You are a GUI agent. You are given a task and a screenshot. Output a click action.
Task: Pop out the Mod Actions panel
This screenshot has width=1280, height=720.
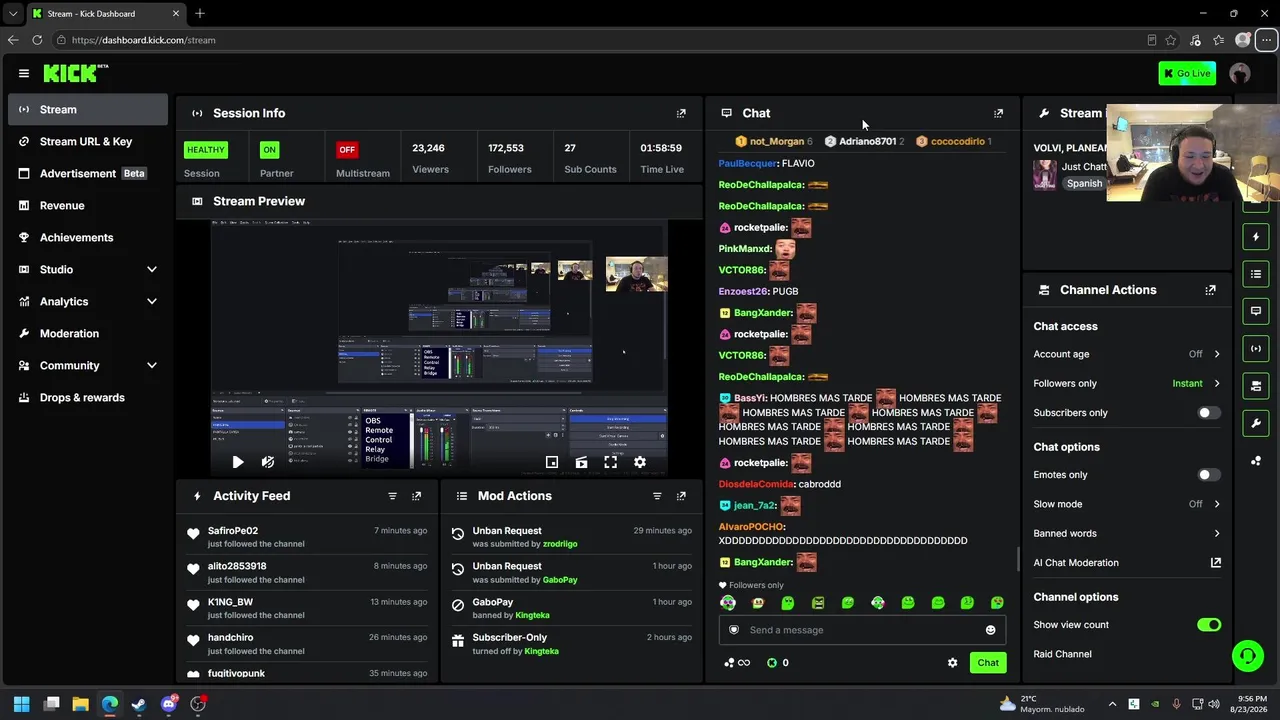pos(681,496)
